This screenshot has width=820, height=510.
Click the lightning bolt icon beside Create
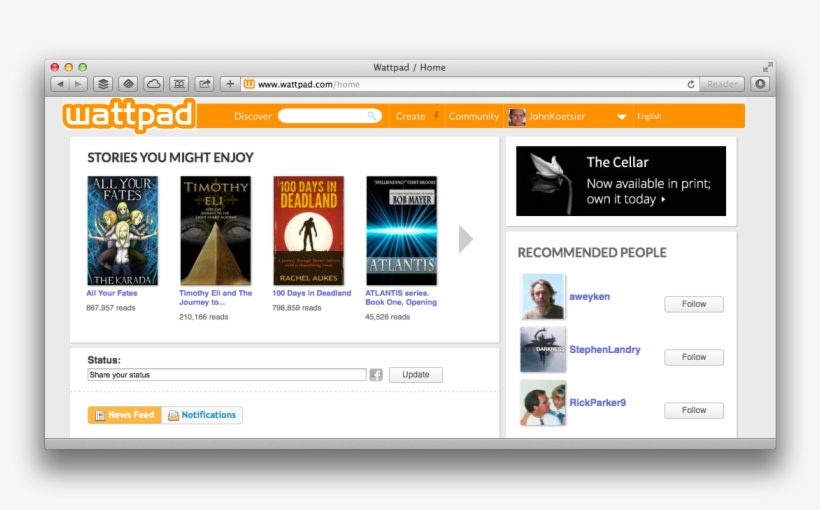436,116
